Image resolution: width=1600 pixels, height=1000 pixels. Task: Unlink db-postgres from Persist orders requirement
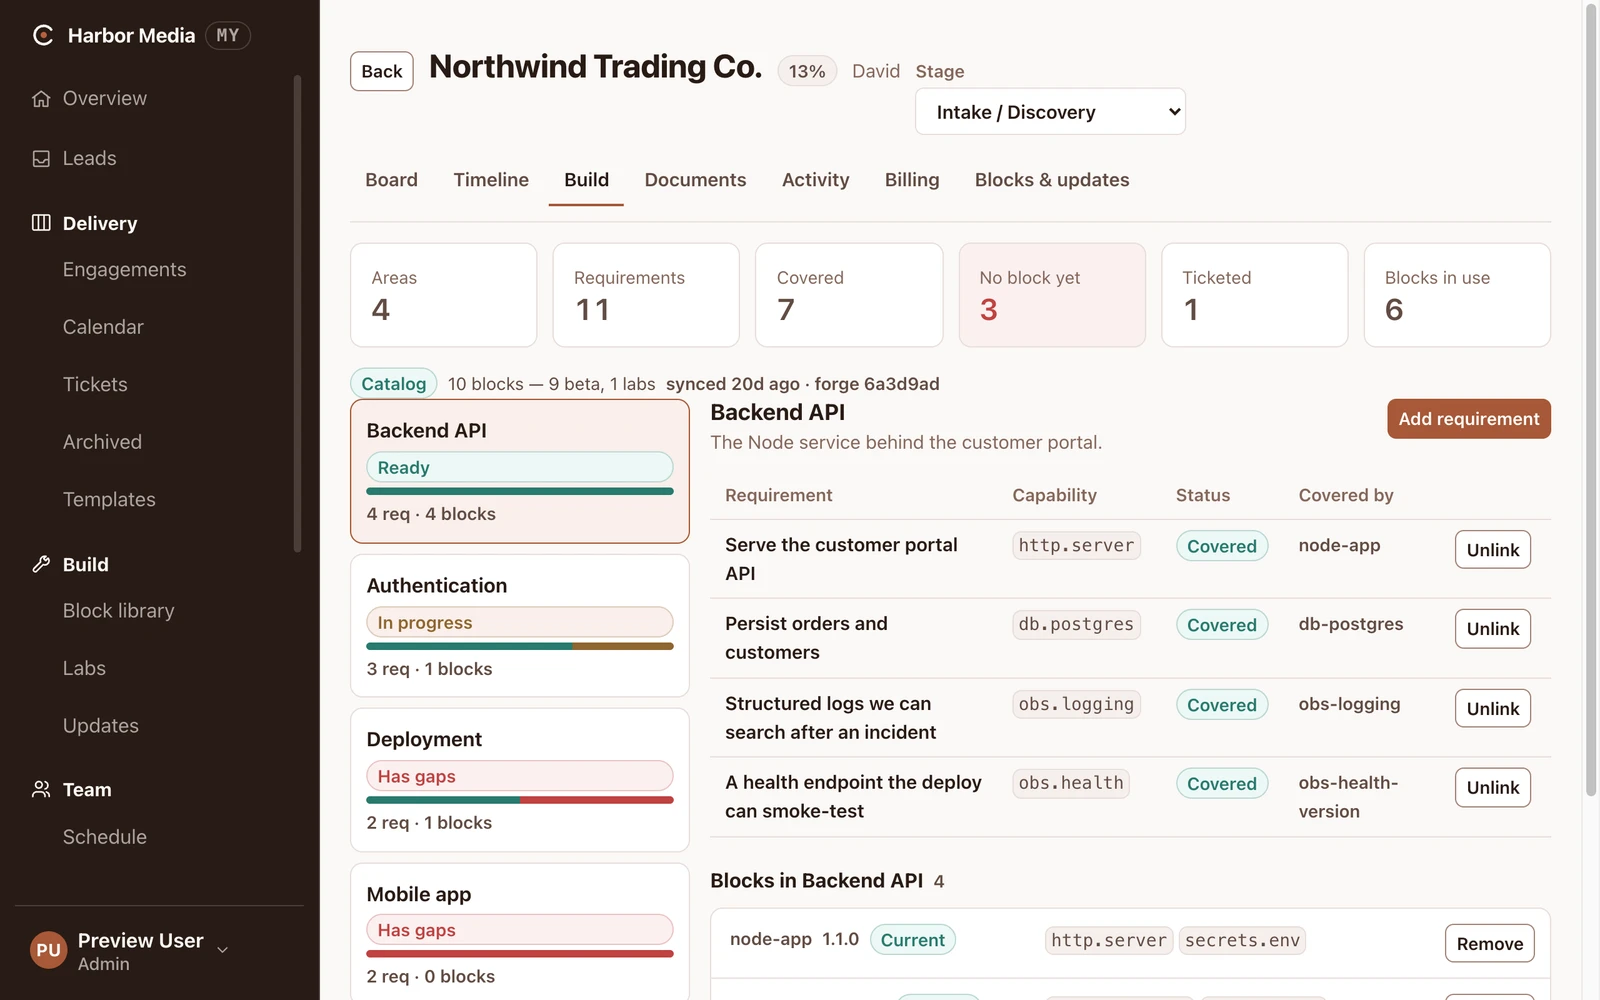tap(1492, 629)
